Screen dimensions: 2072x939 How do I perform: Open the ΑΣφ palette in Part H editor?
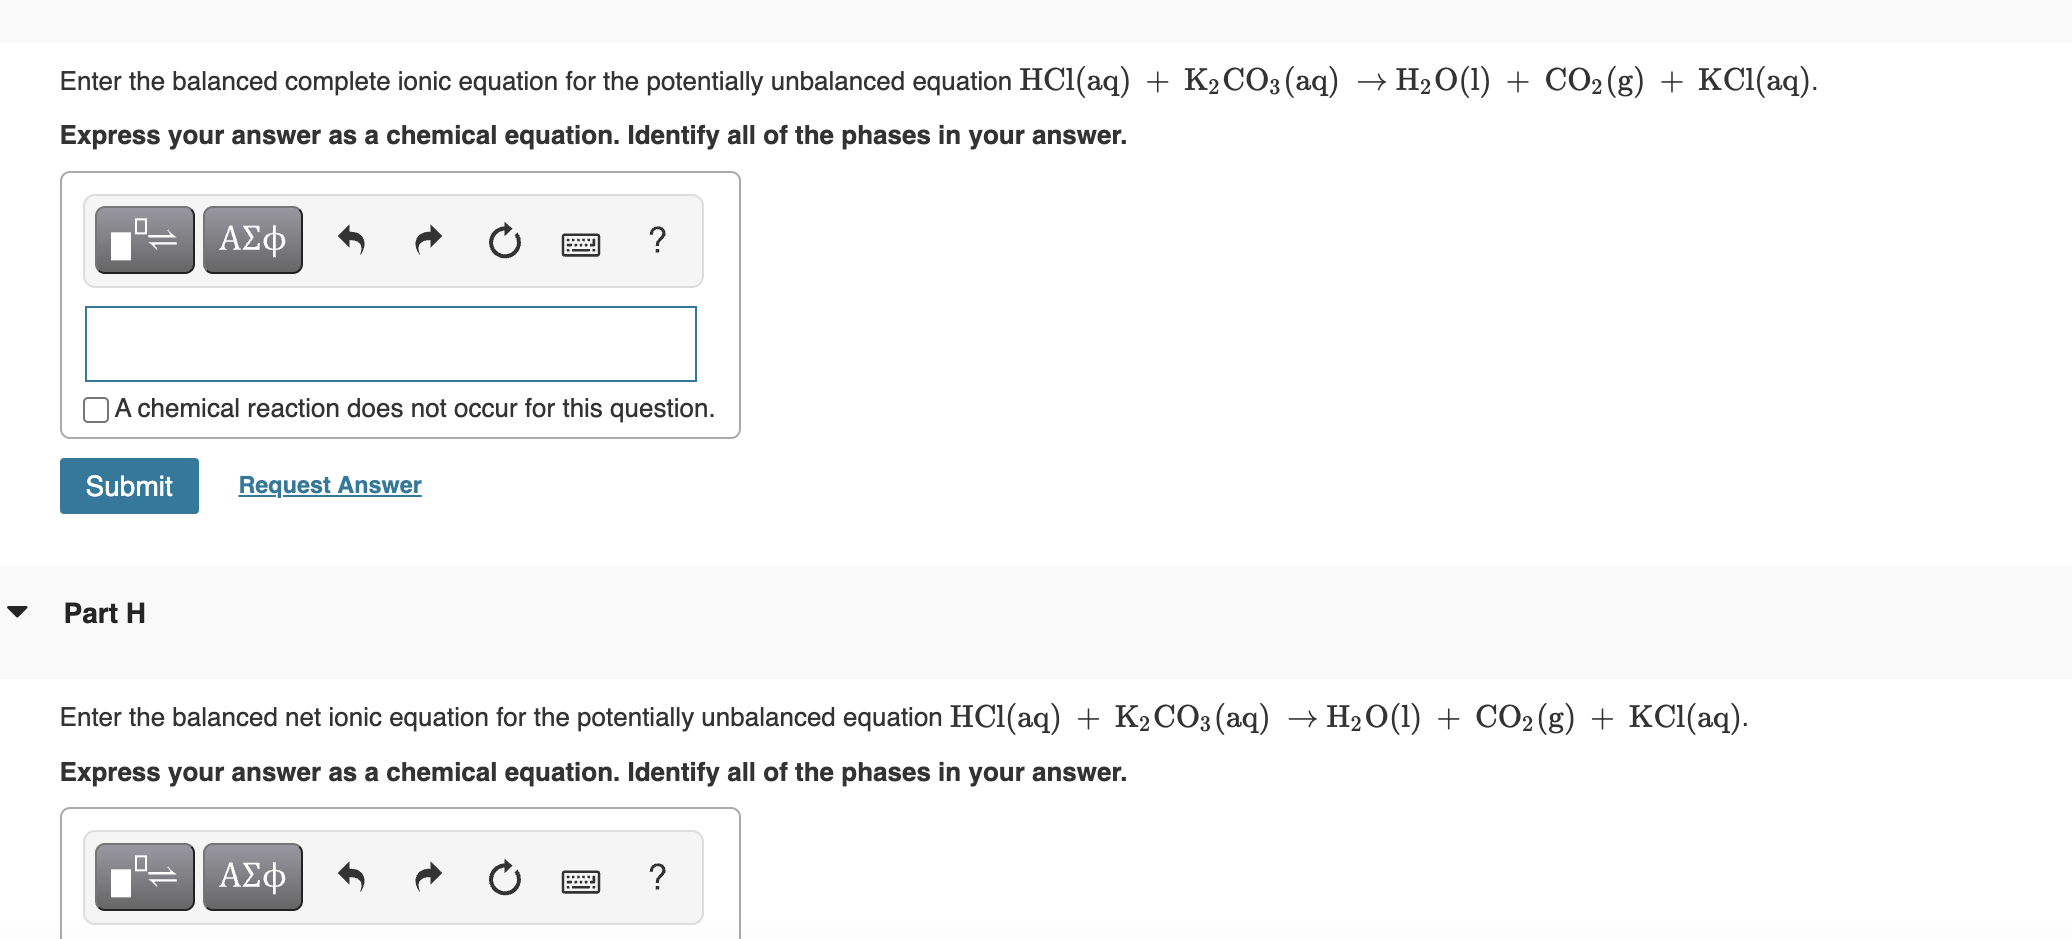pyautogui.click(x=252, y=877)
